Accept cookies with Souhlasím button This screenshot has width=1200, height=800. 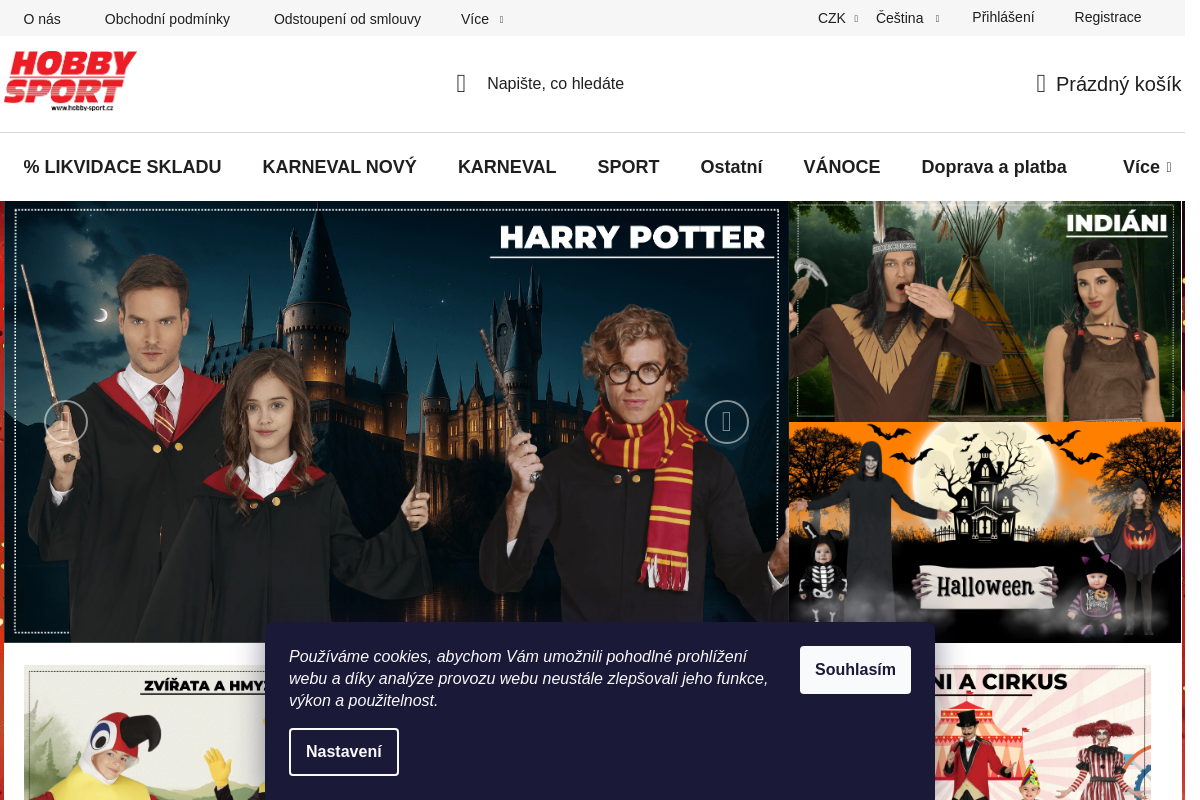[855, 670]
